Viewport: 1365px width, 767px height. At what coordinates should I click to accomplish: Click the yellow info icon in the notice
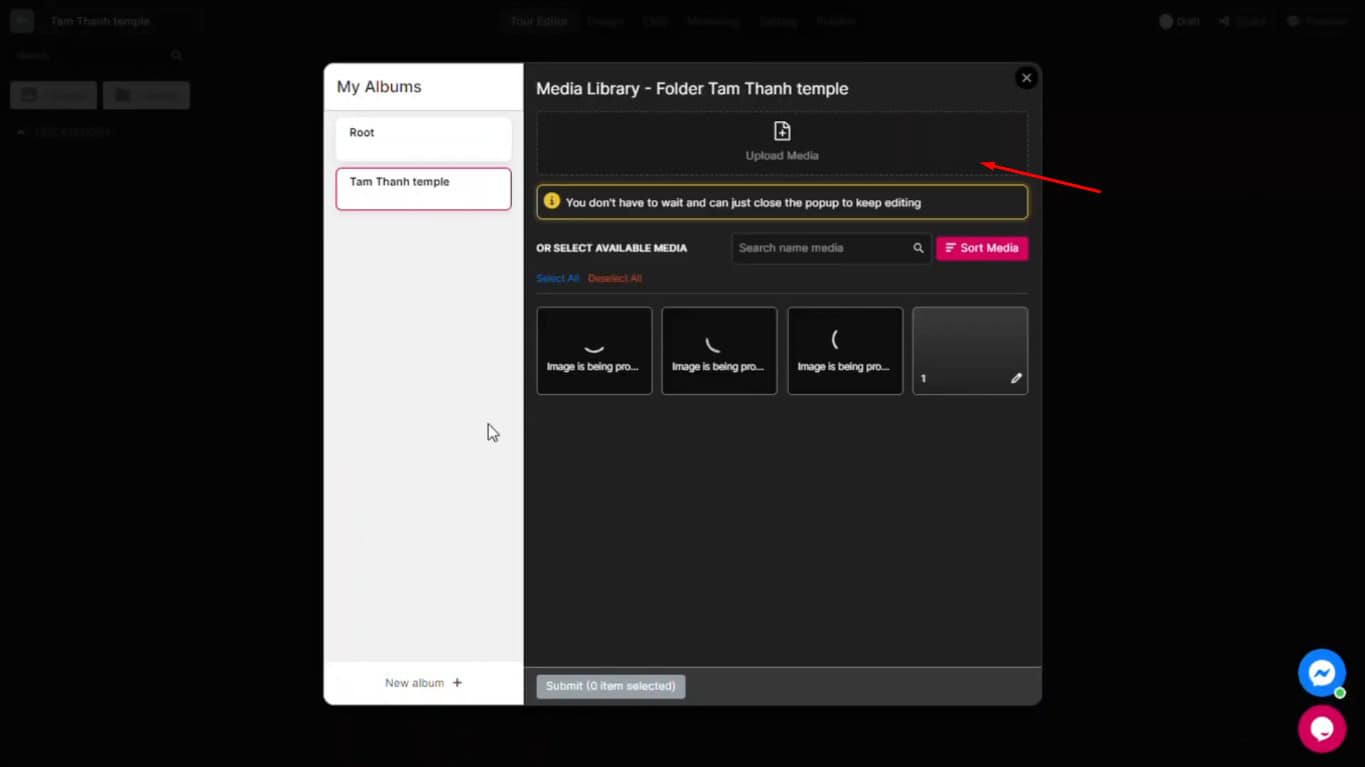551,201
